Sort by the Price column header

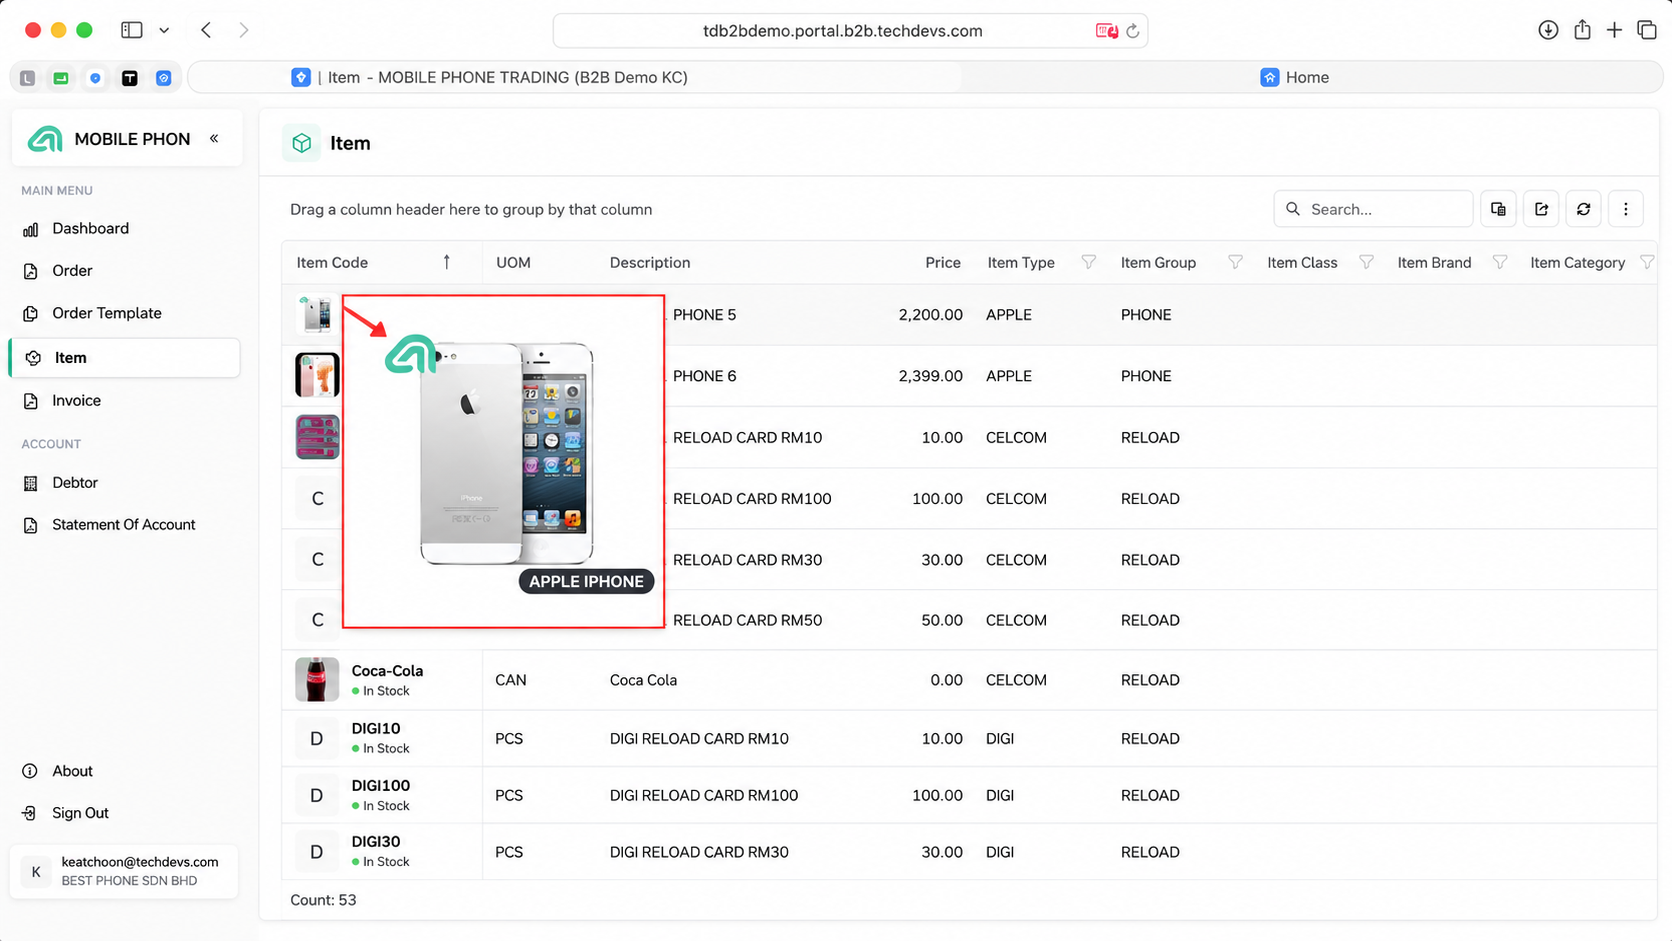942,263
